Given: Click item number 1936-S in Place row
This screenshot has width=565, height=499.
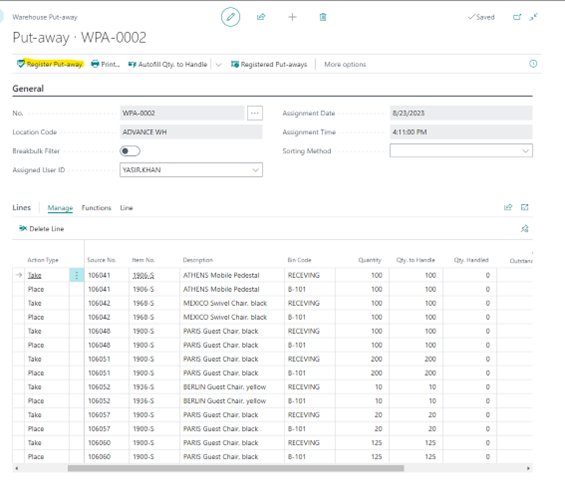Looking at the screenshot, I should [143, 401].
